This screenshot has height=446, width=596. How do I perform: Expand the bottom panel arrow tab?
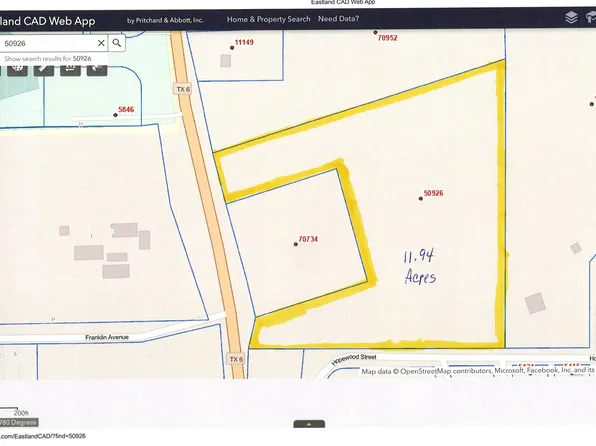pos(309,424)
